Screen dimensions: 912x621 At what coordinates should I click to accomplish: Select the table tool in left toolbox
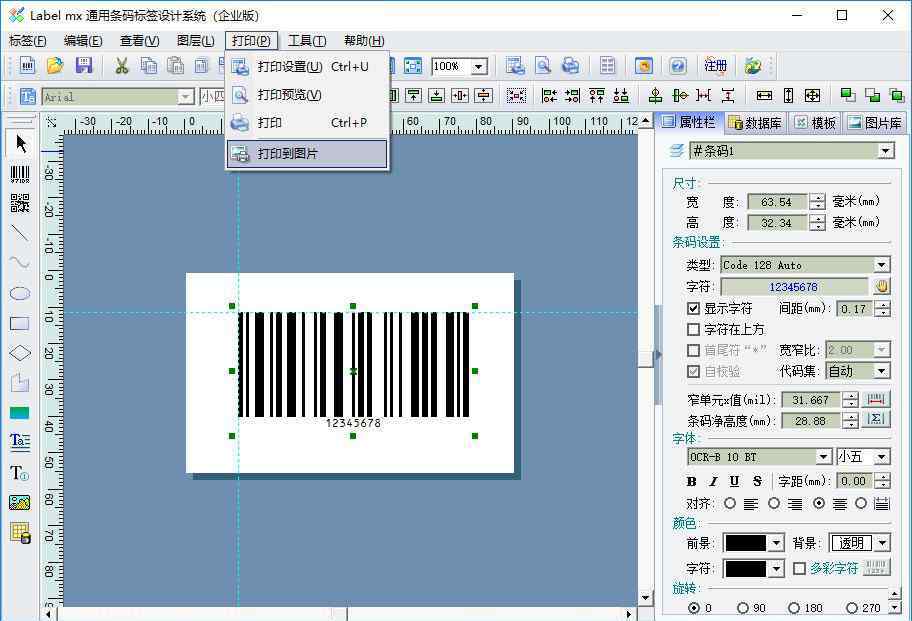[20, 532]
